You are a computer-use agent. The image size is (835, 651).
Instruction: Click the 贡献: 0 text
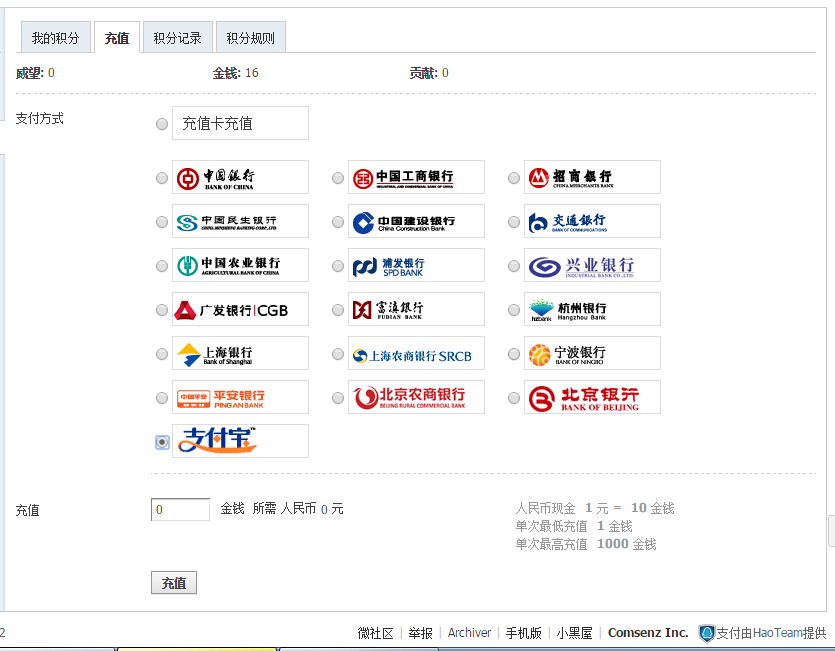(x=429, y=73)
